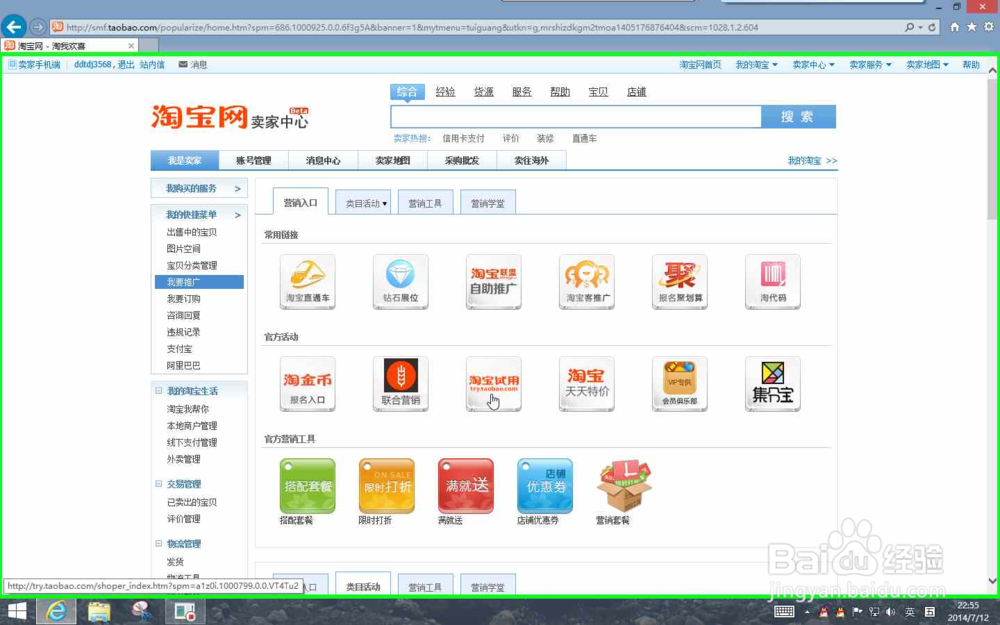Open the touch keyboard tray icon
This screenshot has height=625, width=1000.
click(x=784, y=612)
